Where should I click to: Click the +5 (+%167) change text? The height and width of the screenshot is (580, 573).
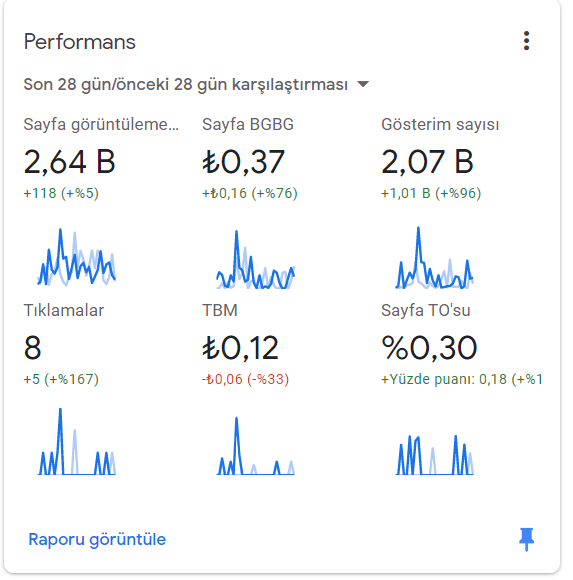pyautogui.click(x=61, y=379)
